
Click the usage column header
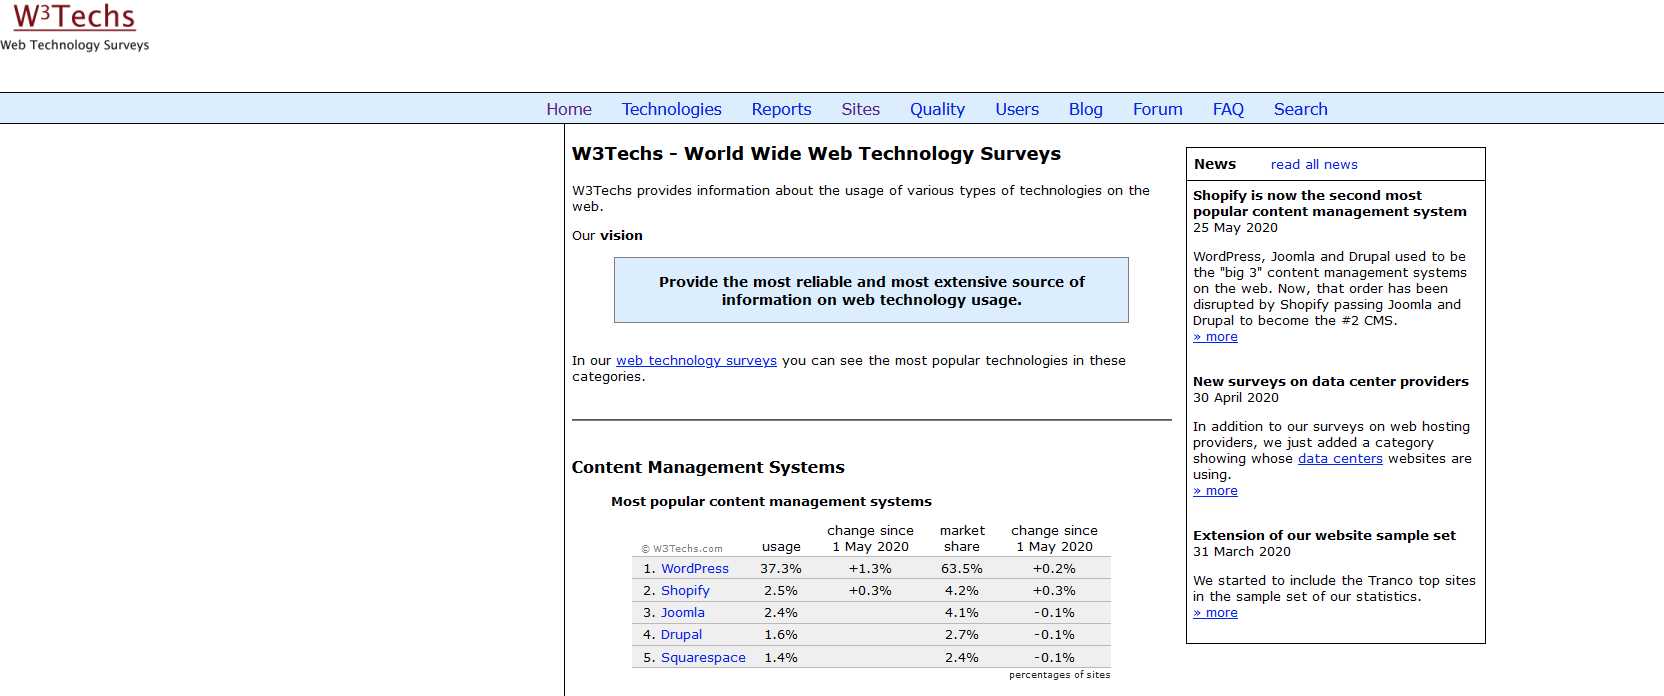pyautogui.click(x=781, y=546)
